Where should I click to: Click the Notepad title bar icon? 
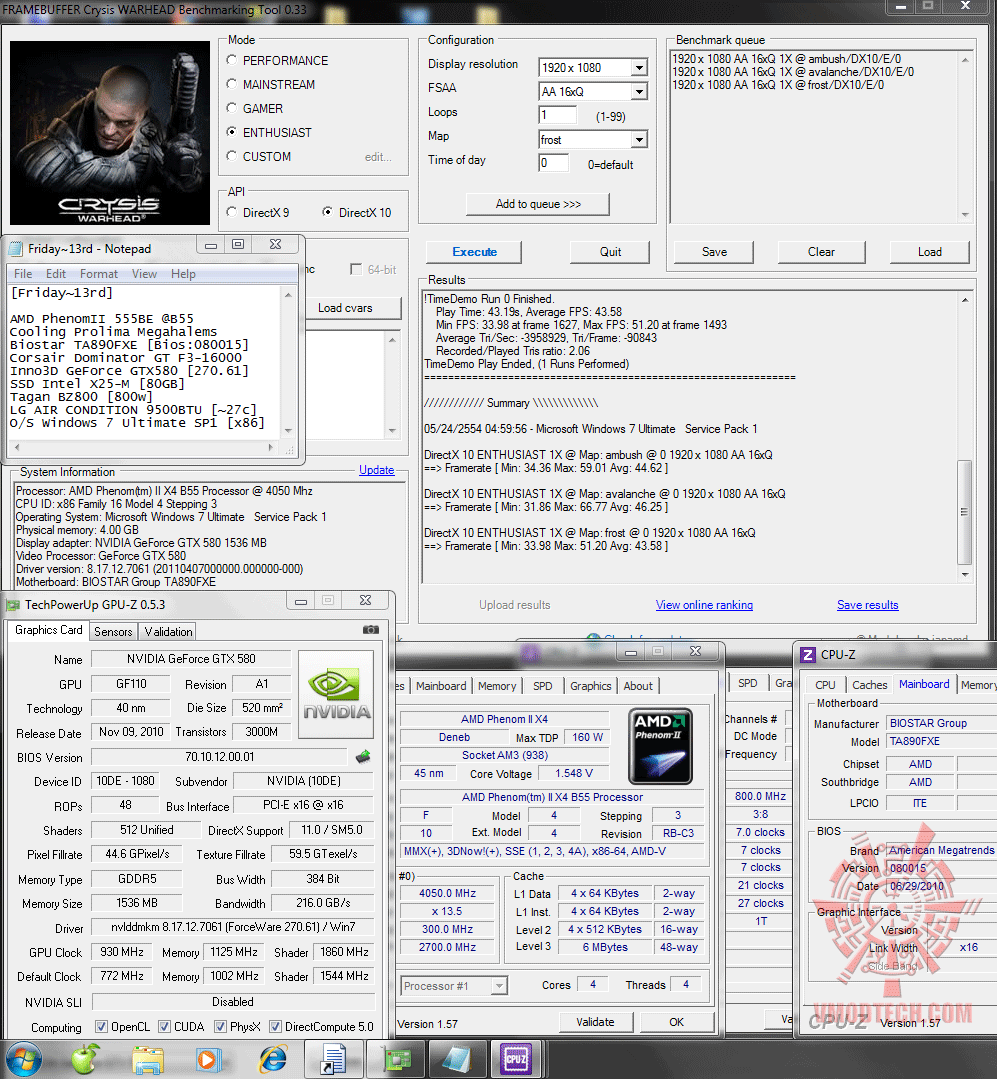click(x=16, y=248)
